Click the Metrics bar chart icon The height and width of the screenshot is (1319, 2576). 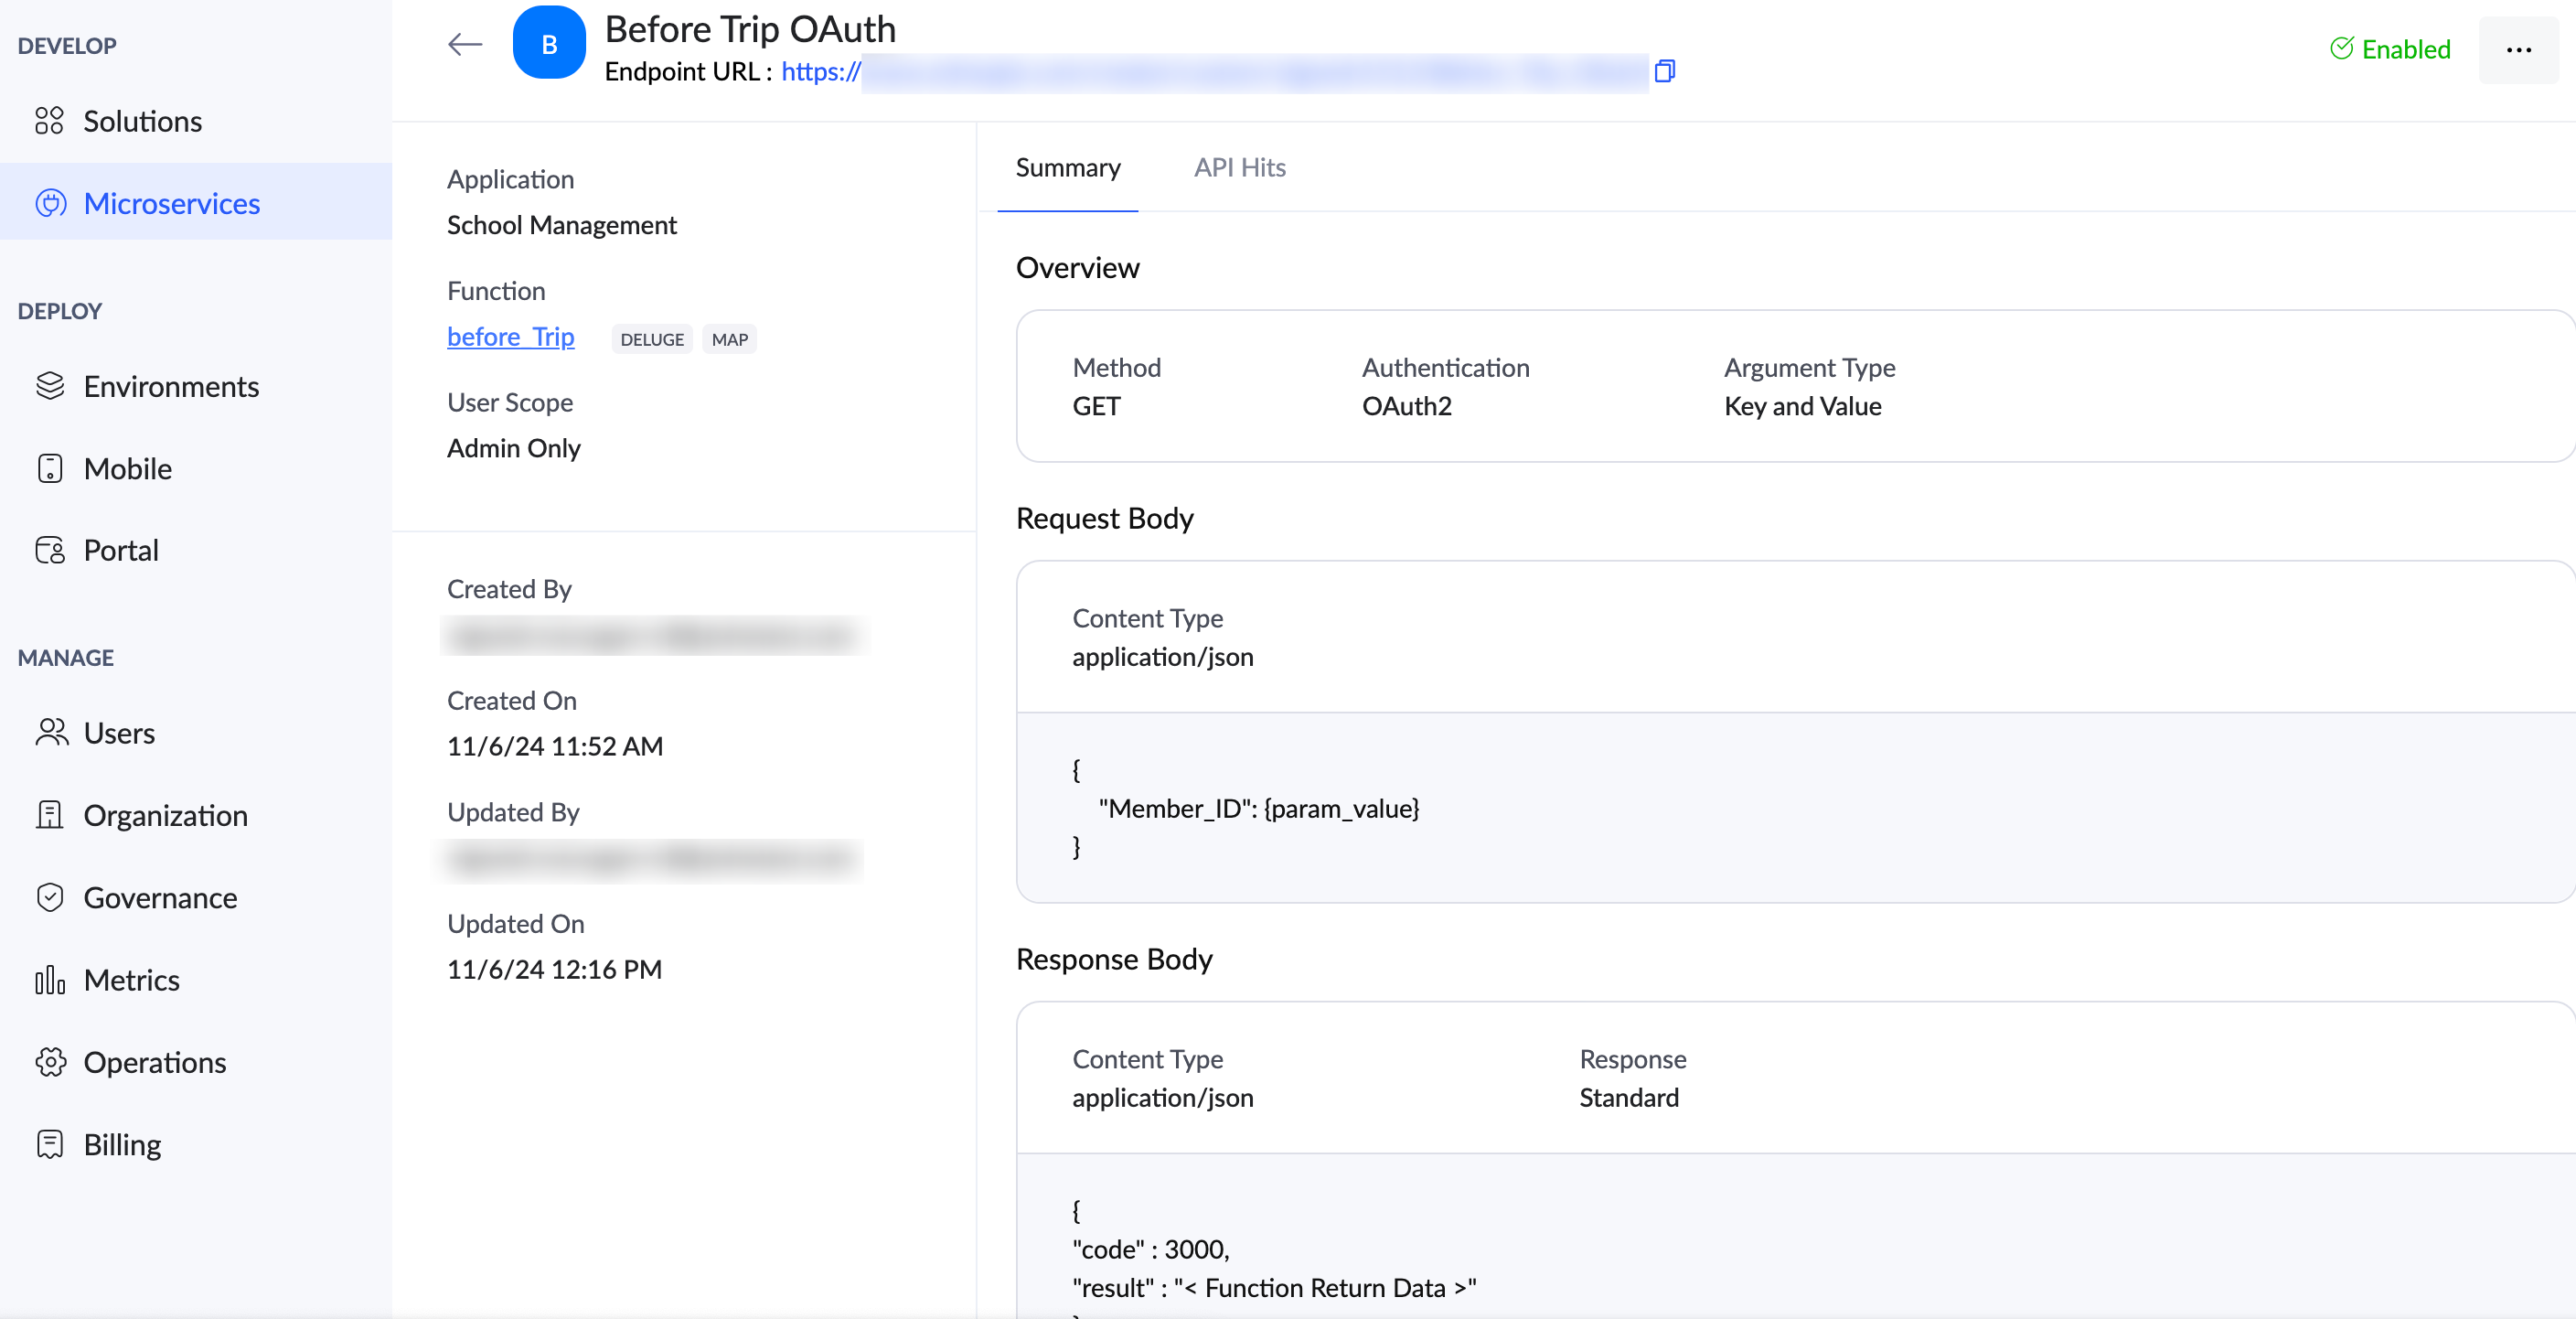point(49,979)
